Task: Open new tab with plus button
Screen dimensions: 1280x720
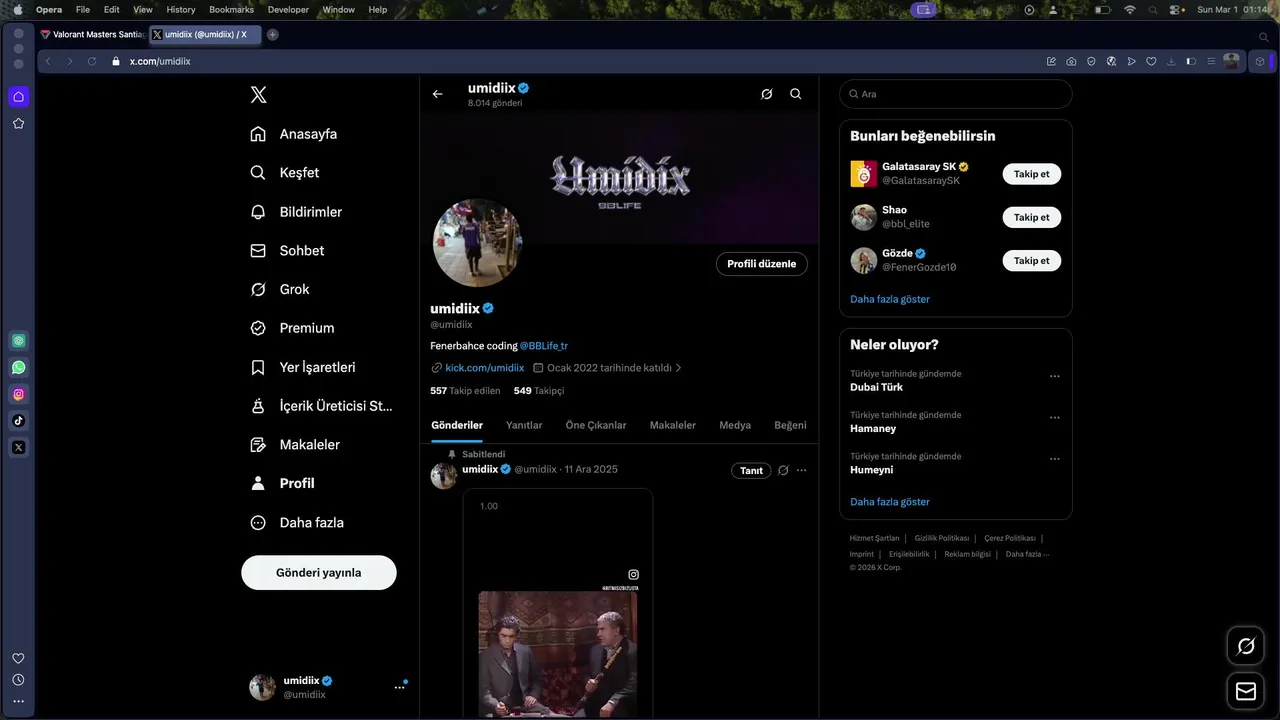Action: point(272,34)
